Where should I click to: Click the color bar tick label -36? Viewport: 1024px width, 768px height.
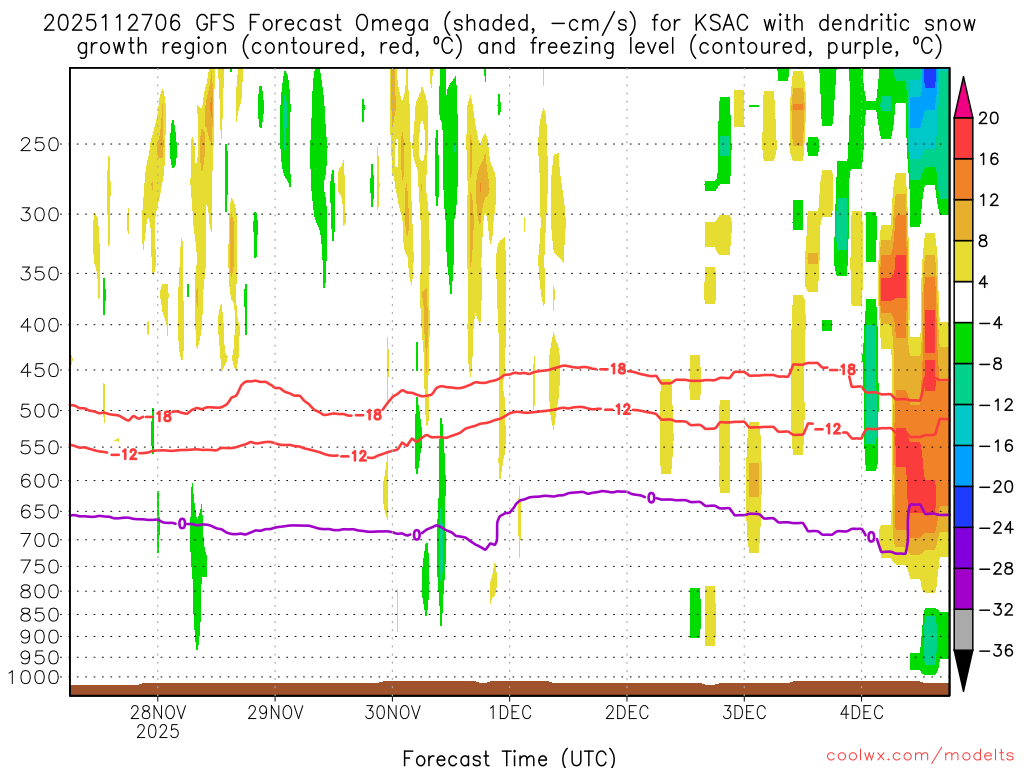tap(995, 650)
